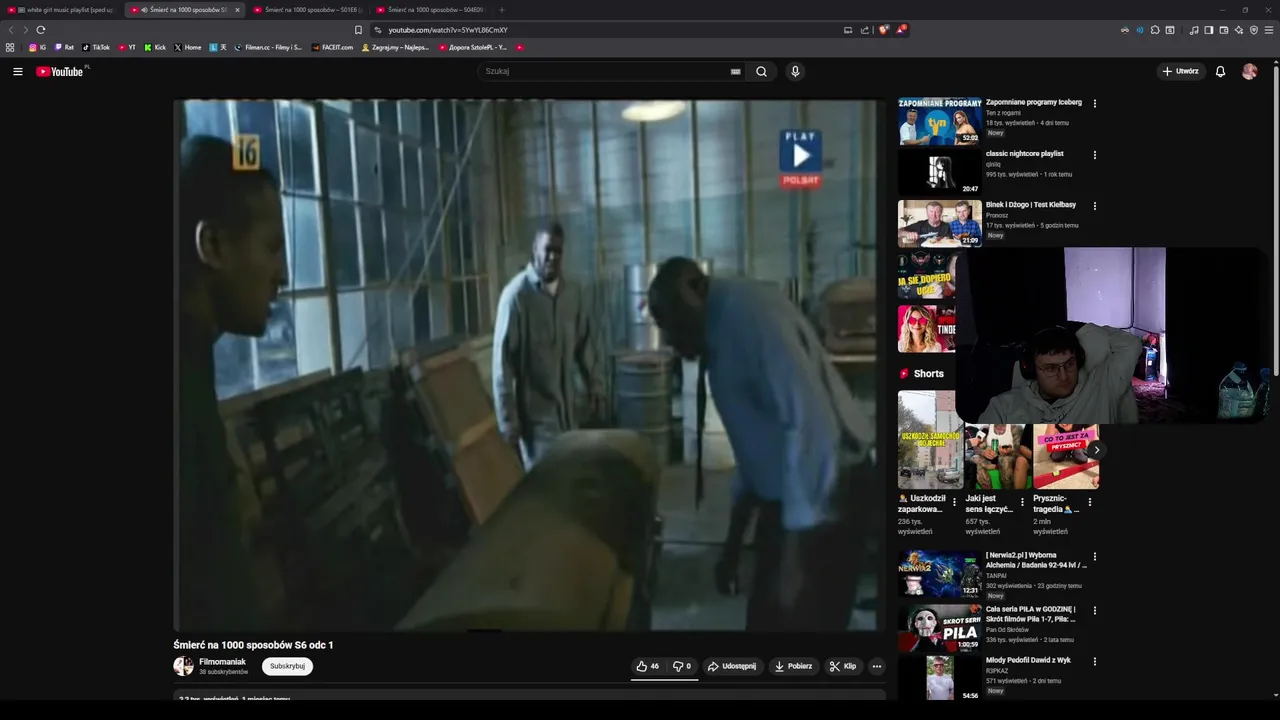
Task: Toggle the browser sidebar panel icon
Action: pos(1209,30)
